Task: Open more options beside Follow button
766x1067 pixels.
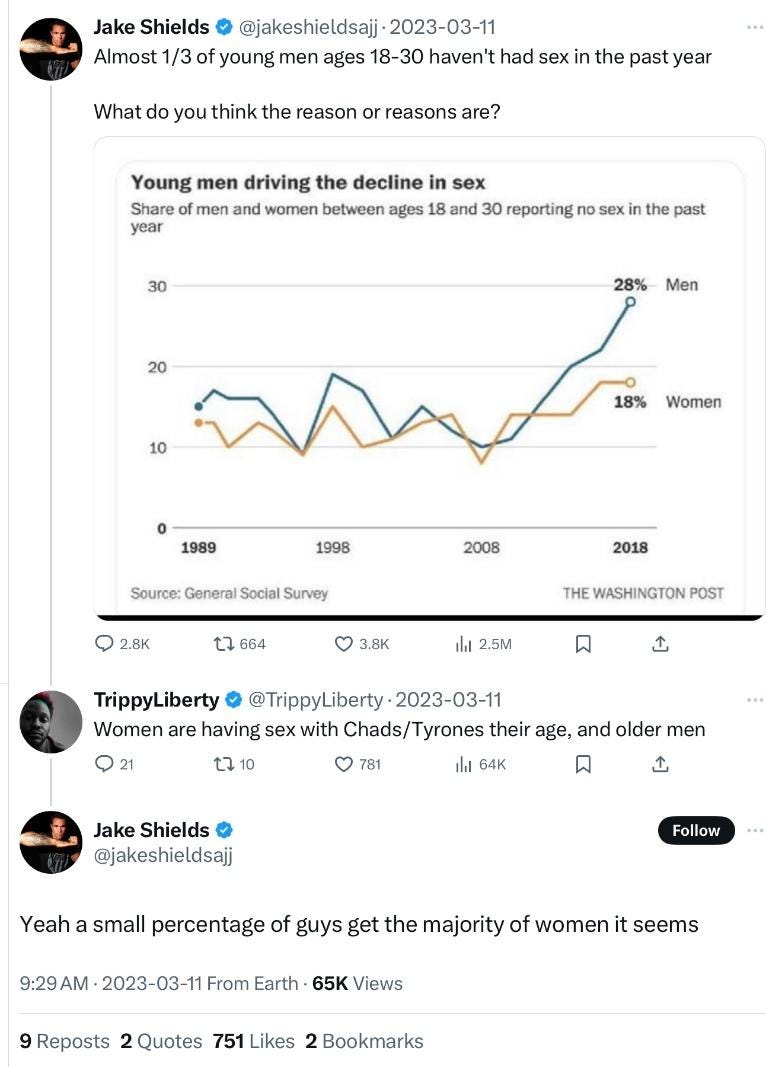Action: pyautogui.click(x=754, y=830)
